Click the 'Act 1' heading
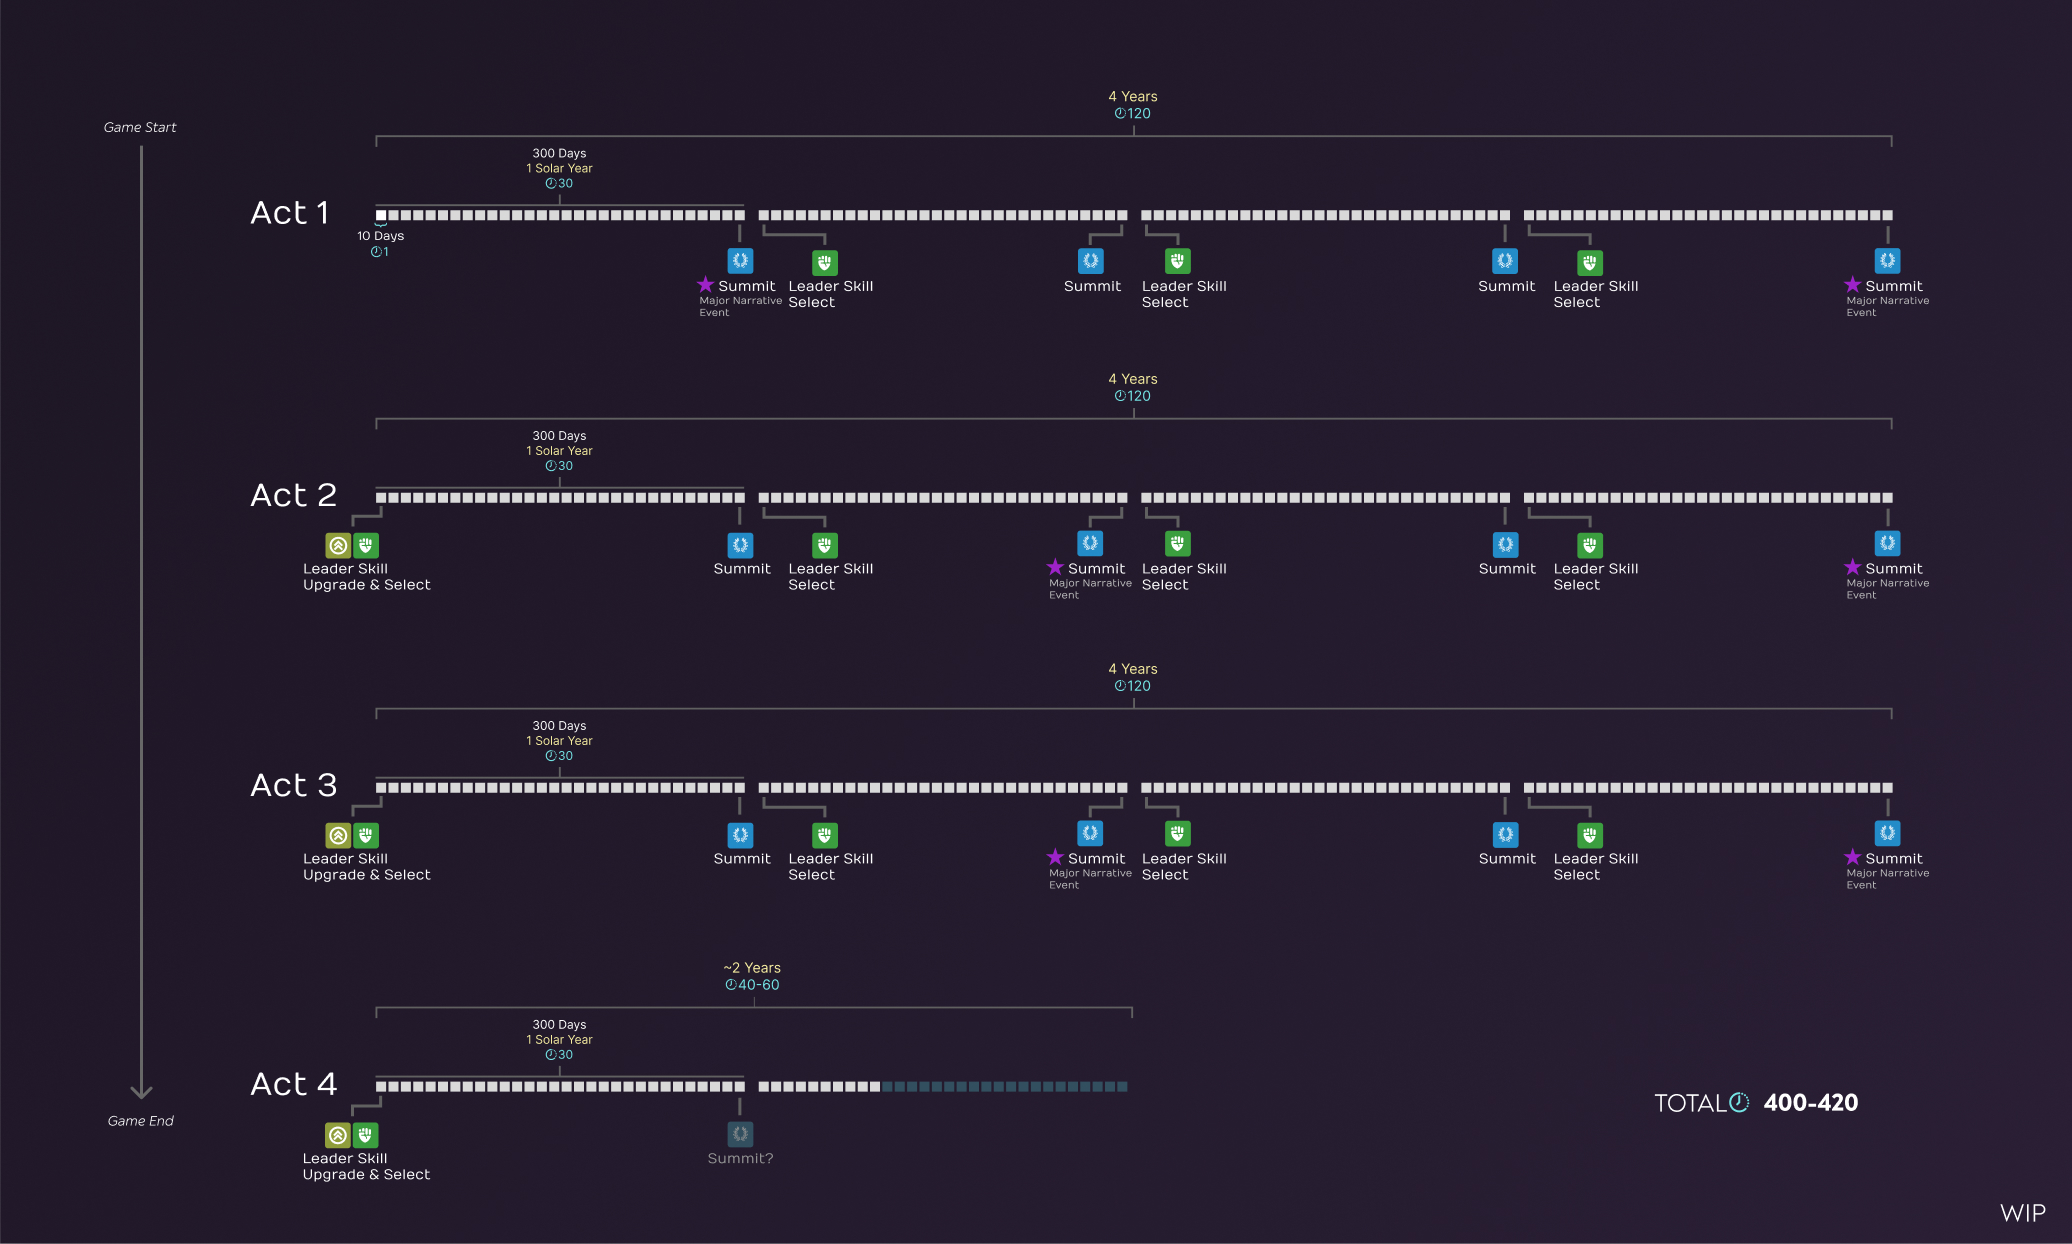This screenshot has width=2072, height=1244. coord(290,213)
